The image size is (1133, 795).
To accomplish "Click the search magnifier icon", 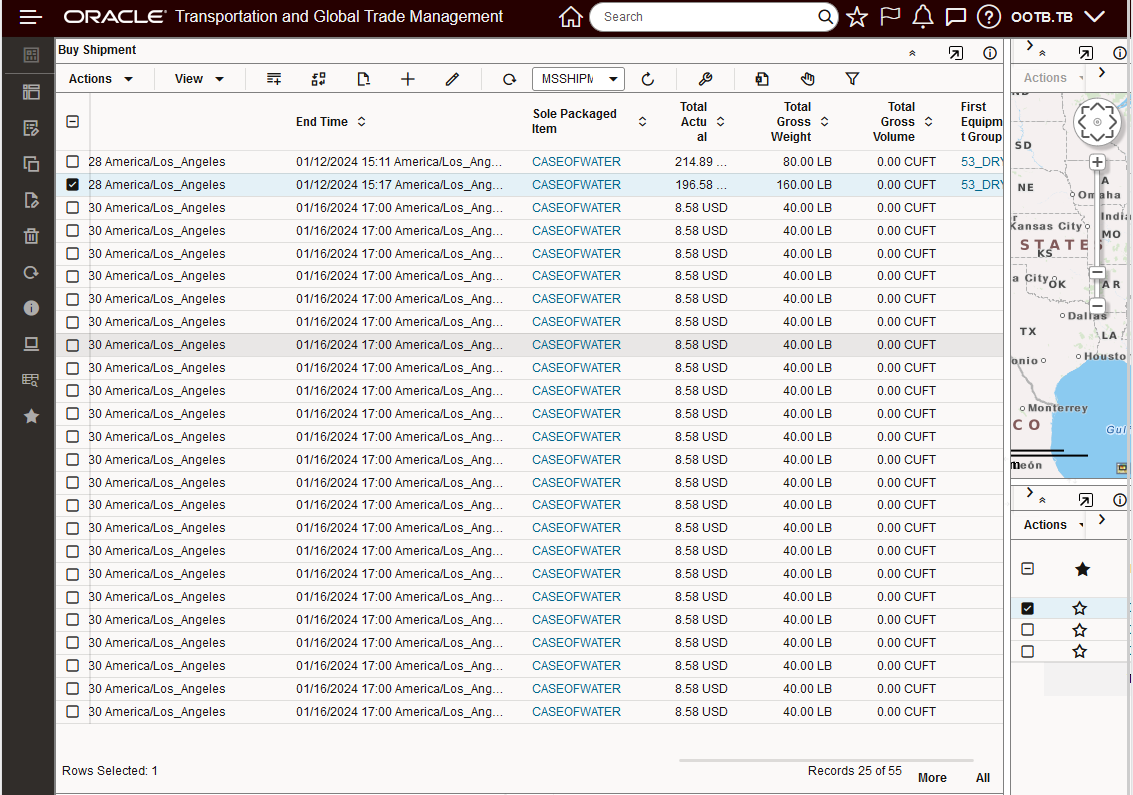I will pos(824,17).
